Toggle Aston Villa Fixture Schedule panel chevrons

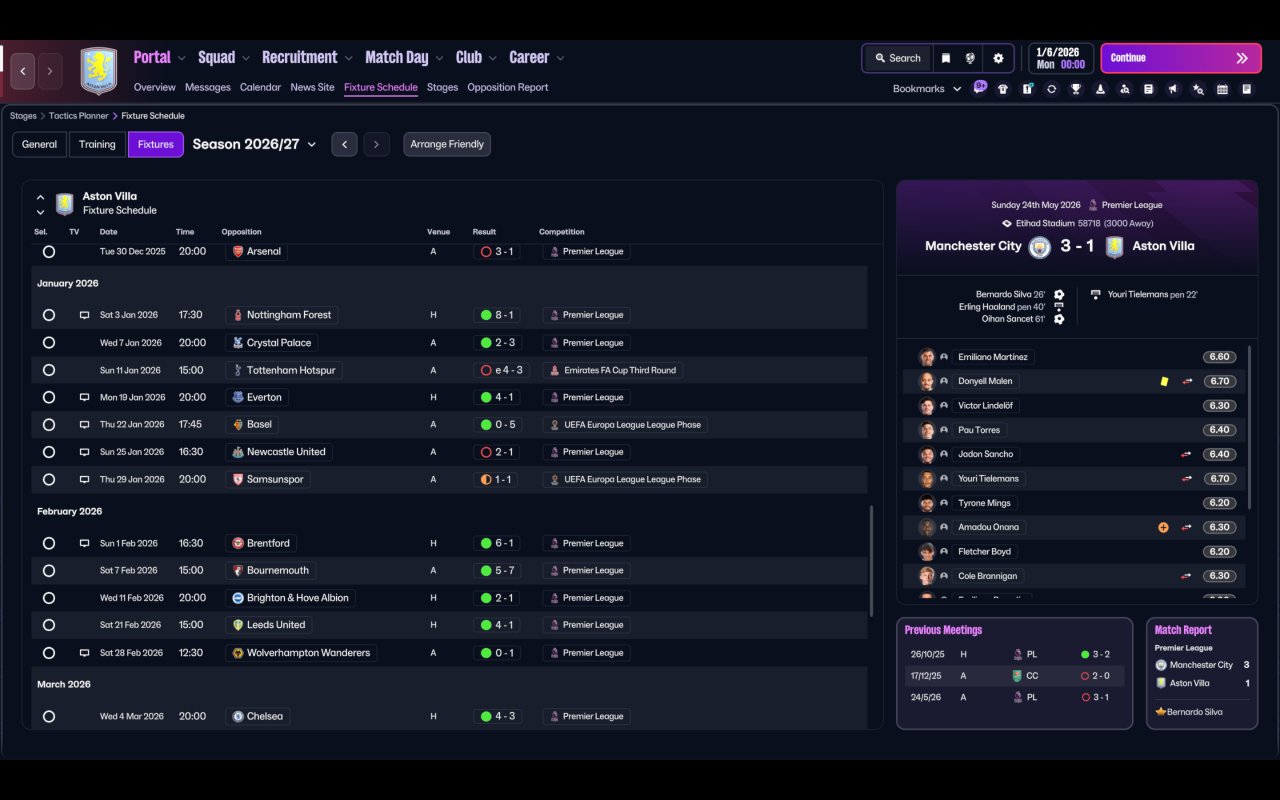[40, 204]
